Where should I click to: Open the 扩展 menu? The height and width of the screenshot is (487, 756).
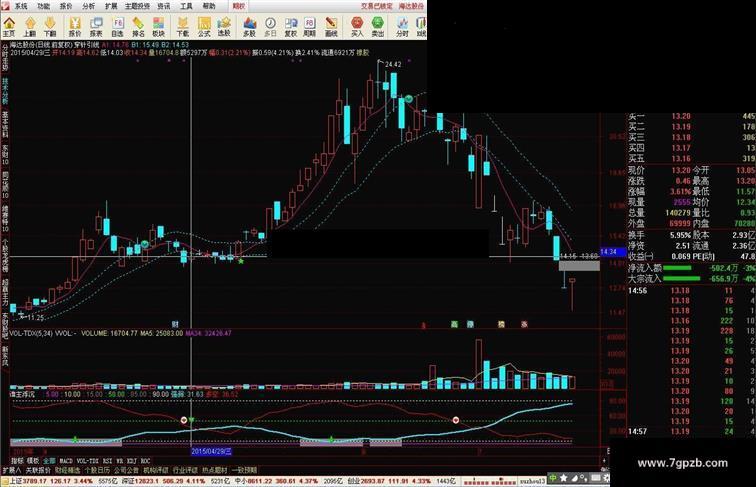(111, 6)
